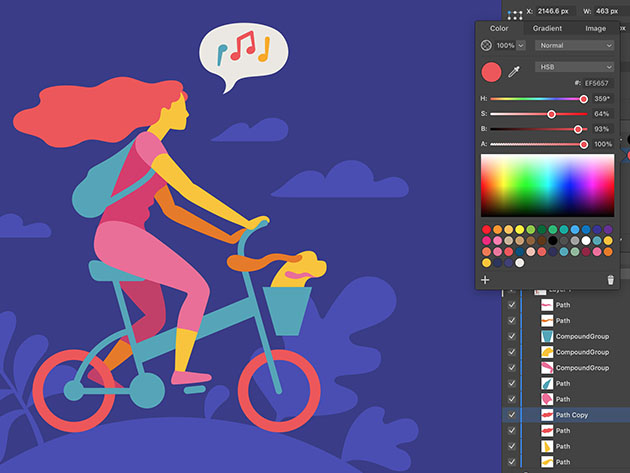Click the B brightness slider handle
630x473 pixels.
[578, 129]
